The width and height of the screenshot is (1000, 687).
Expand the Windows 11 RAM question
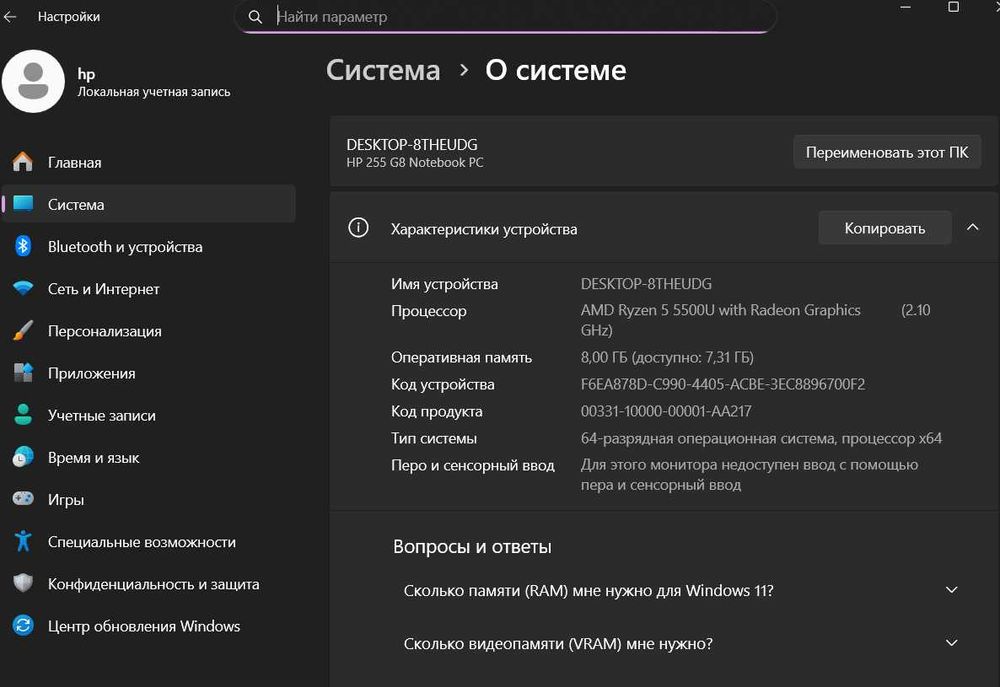[951, 590]
